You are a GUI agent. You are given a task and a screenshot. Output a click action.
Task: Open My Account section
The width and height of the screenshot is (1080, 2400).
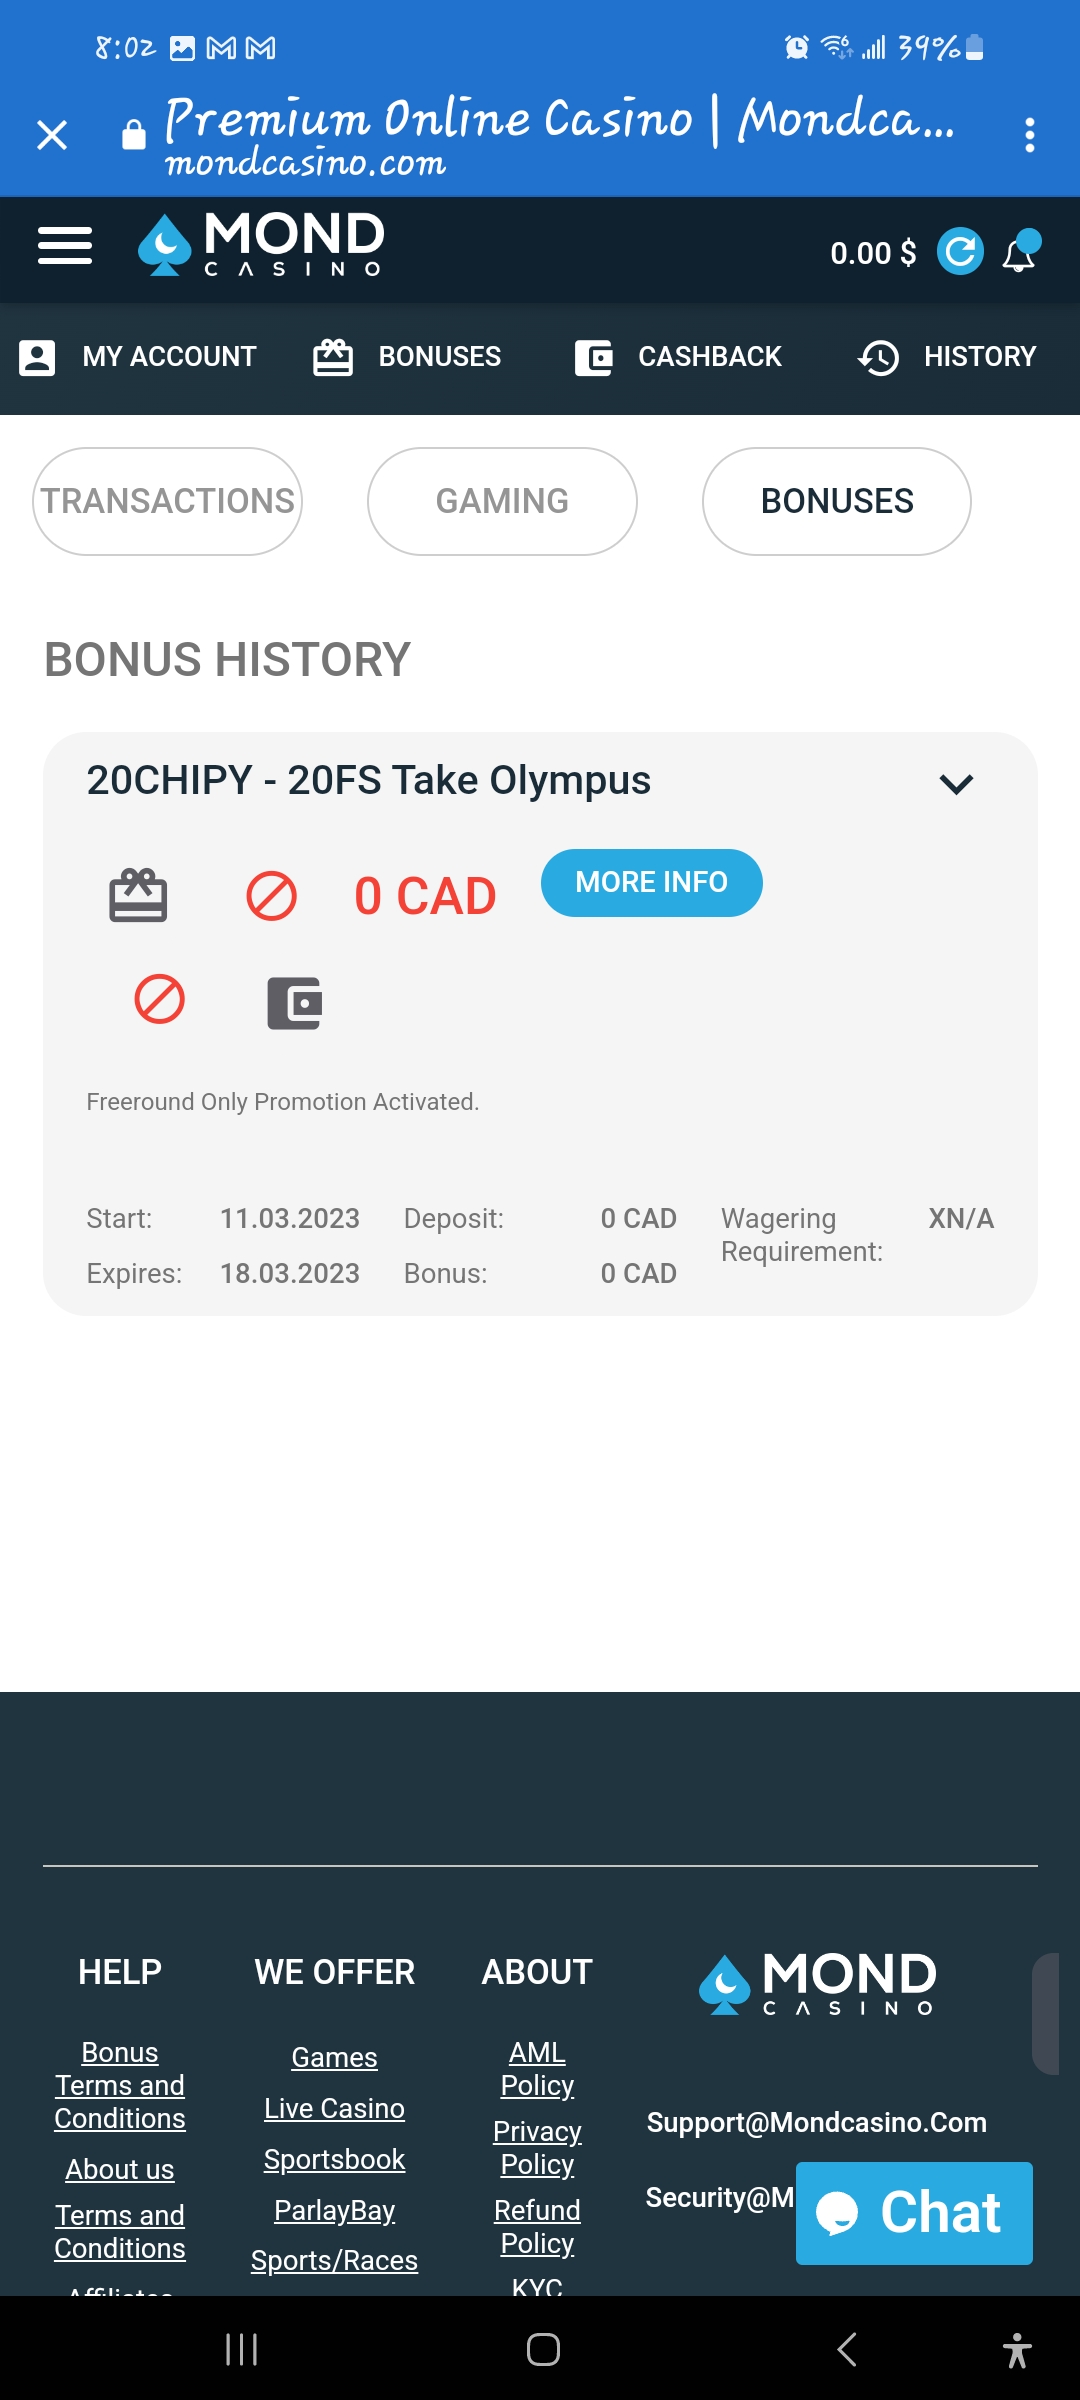click(138, 357)
